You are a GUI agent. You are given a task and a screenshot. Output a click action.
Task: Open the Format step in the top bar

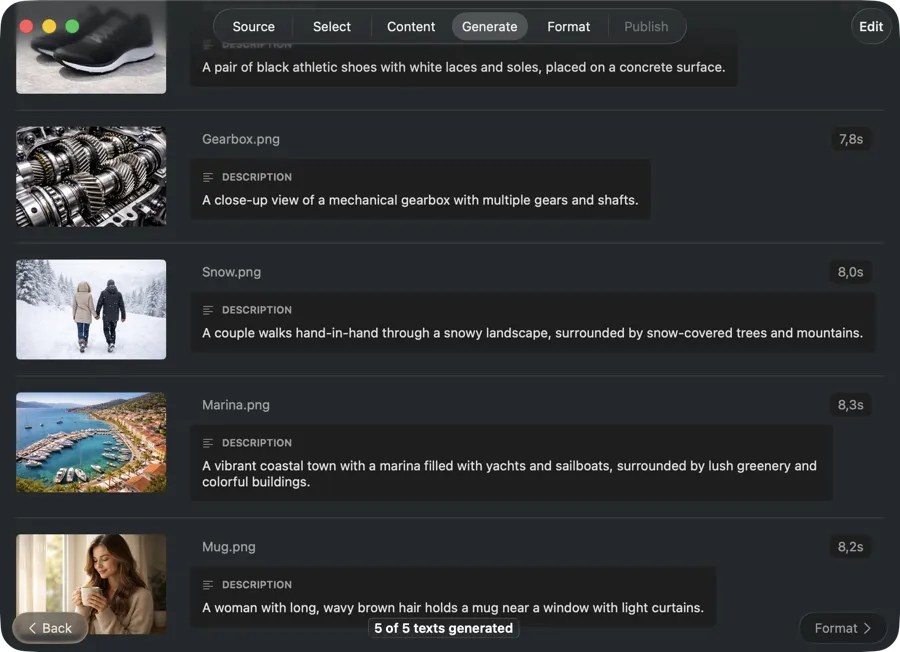click(x=568, y=26)
